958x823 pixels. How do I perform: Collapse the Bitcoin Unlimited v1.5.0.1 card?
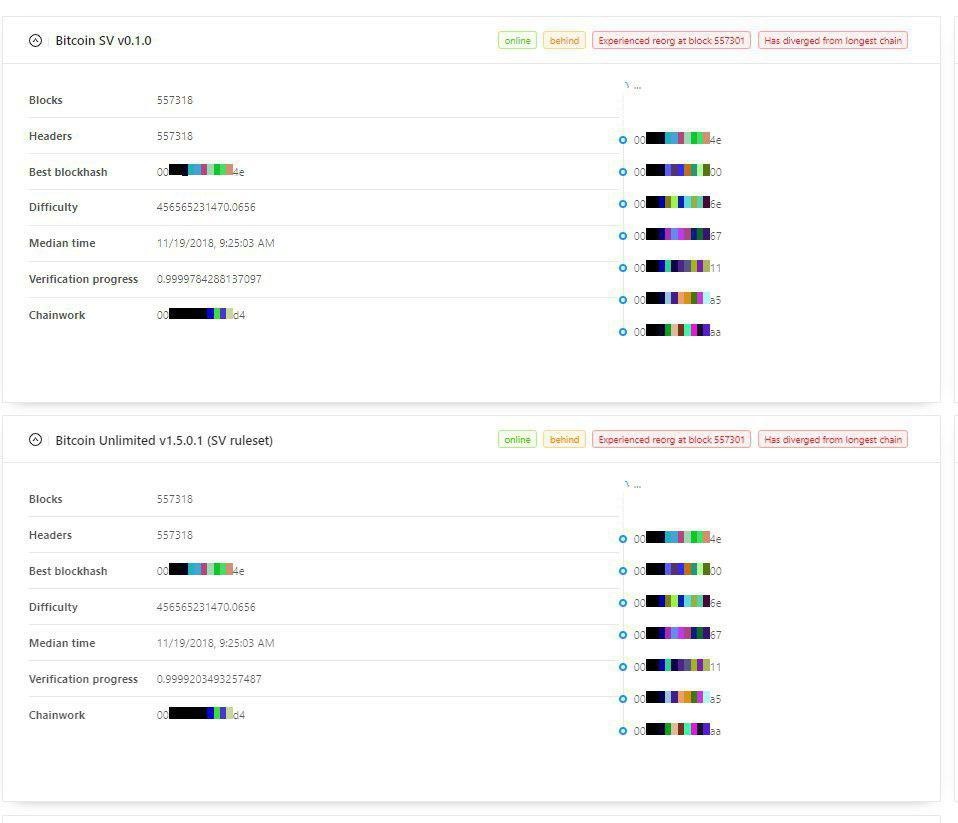click(35, 440)
